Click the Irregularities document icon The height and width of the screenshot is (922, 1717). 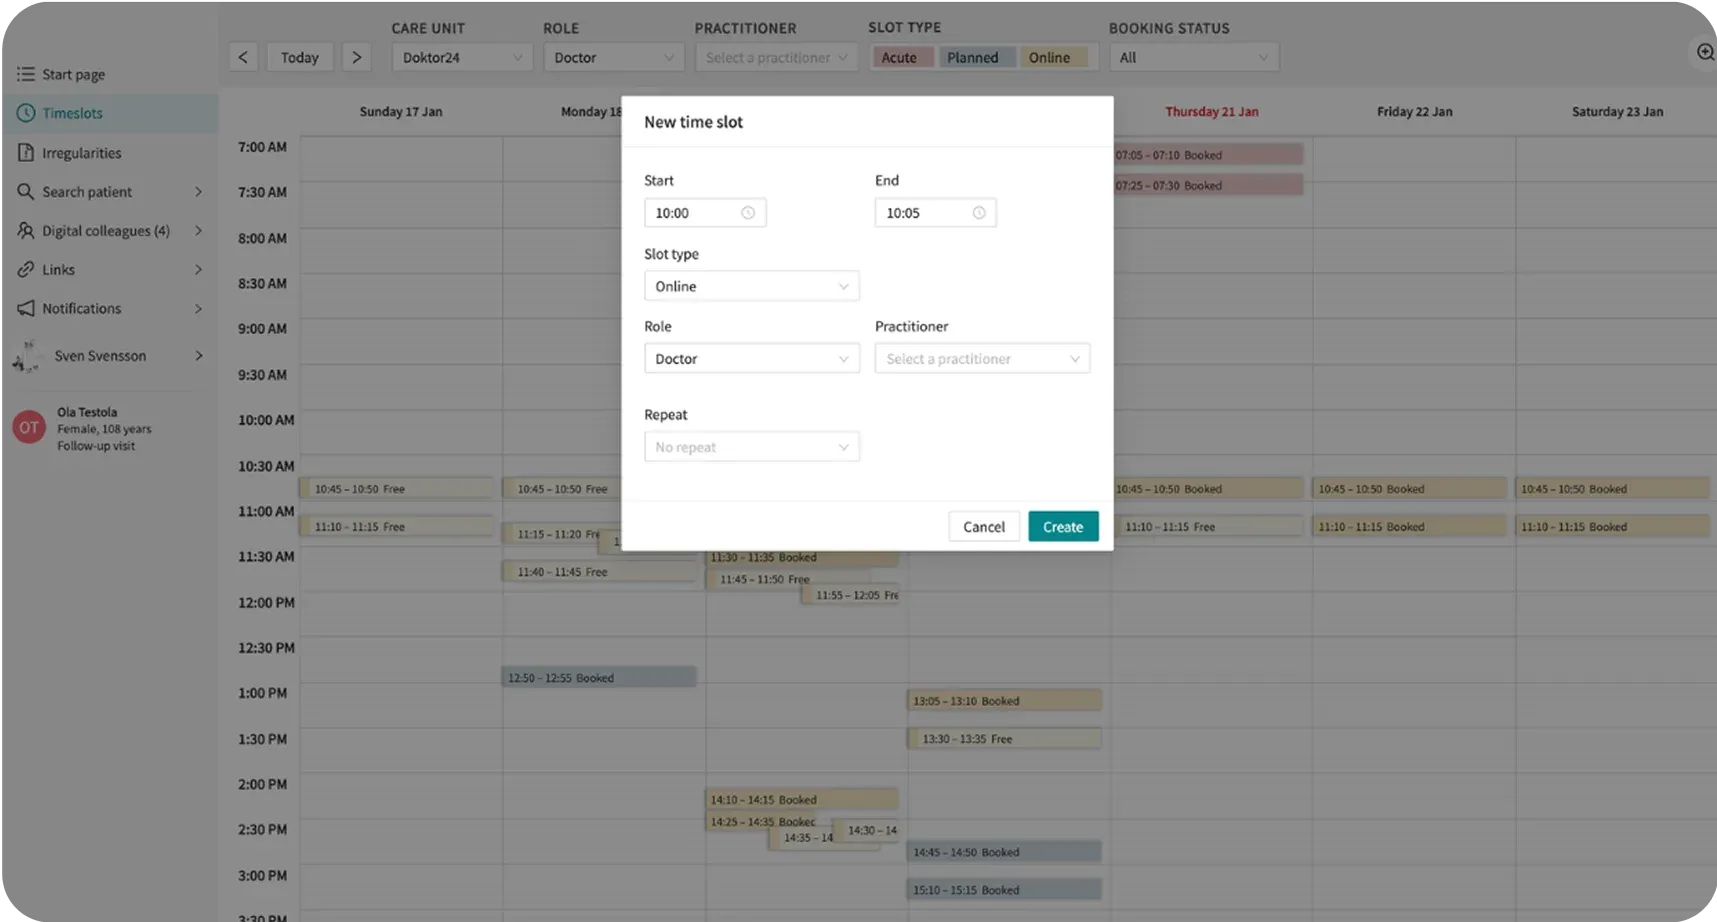pos(26,153)
